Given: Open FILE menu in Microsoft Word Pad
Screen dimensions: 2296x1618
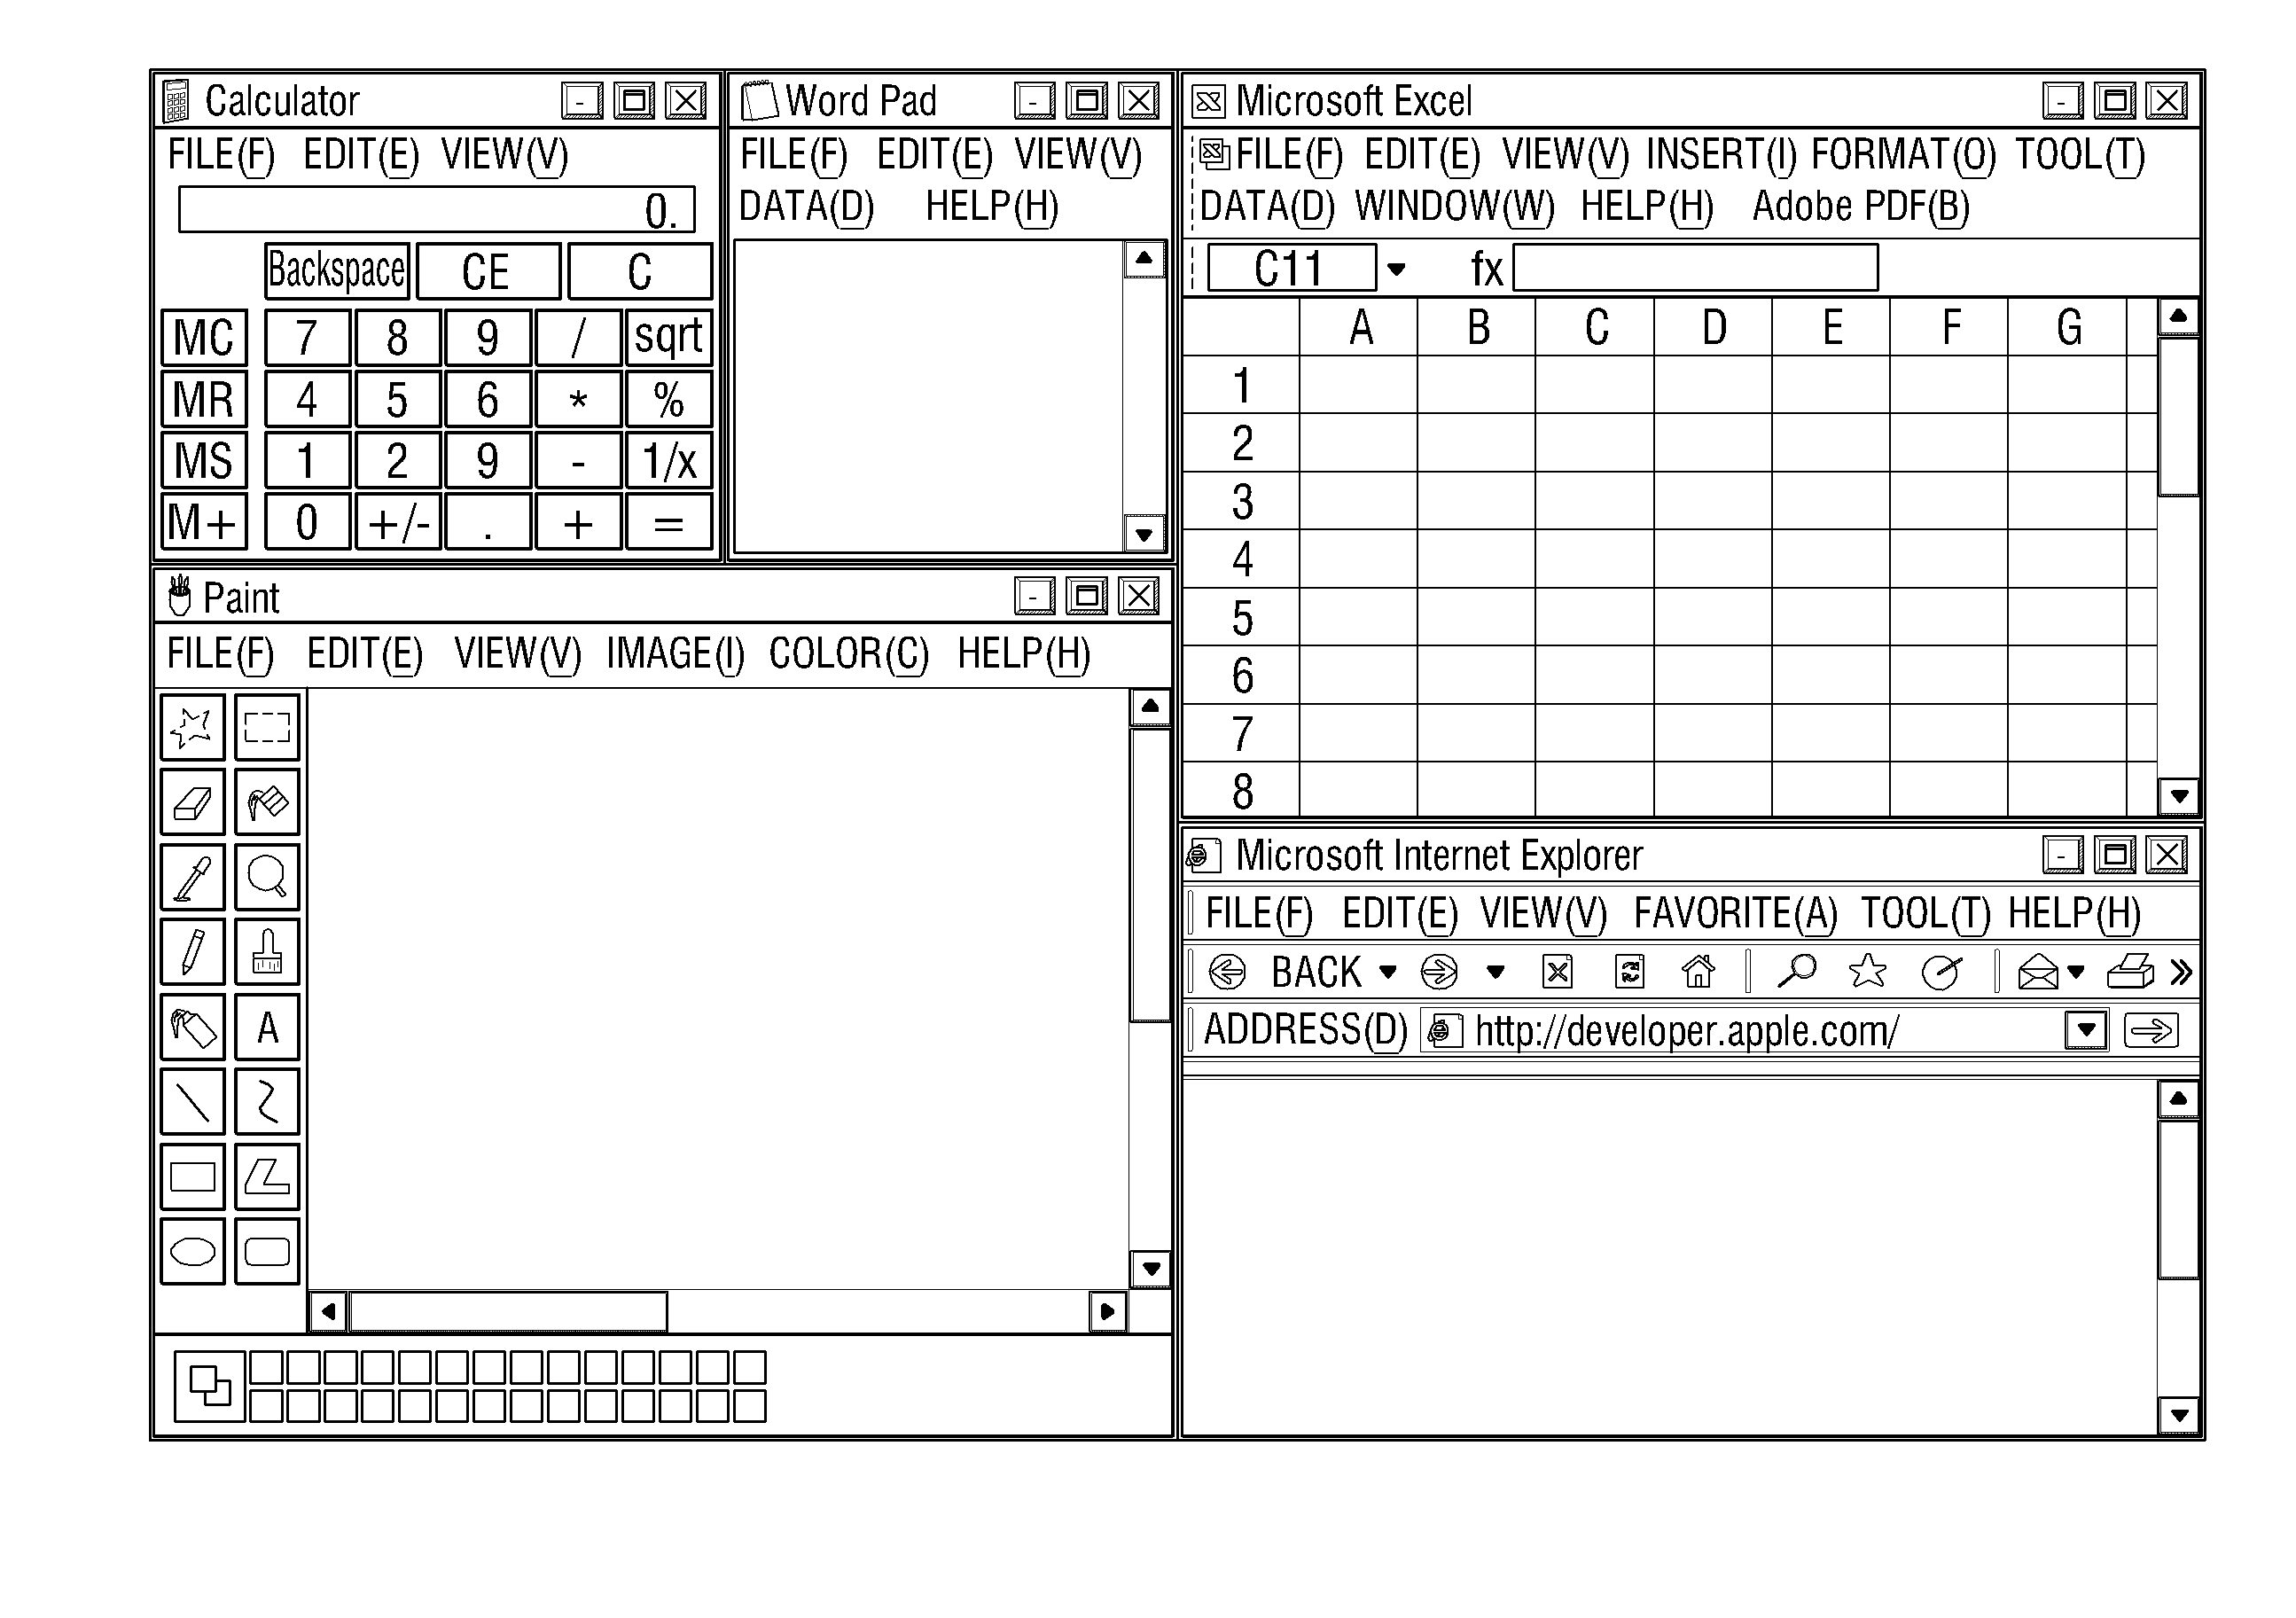Looking at the screenshot, I should point(787,156).
